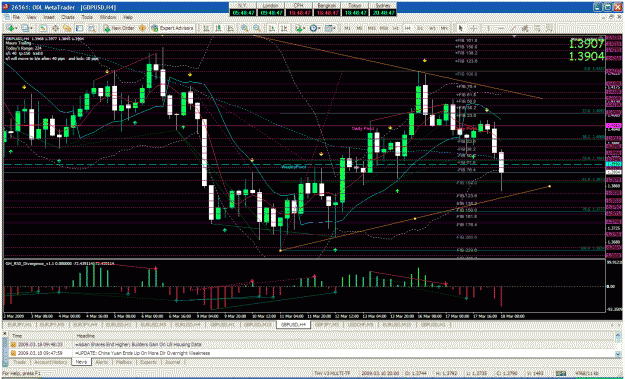The image size is (625, 379).
Task: Select the horizontal line drawing tool
Action: 501,28
